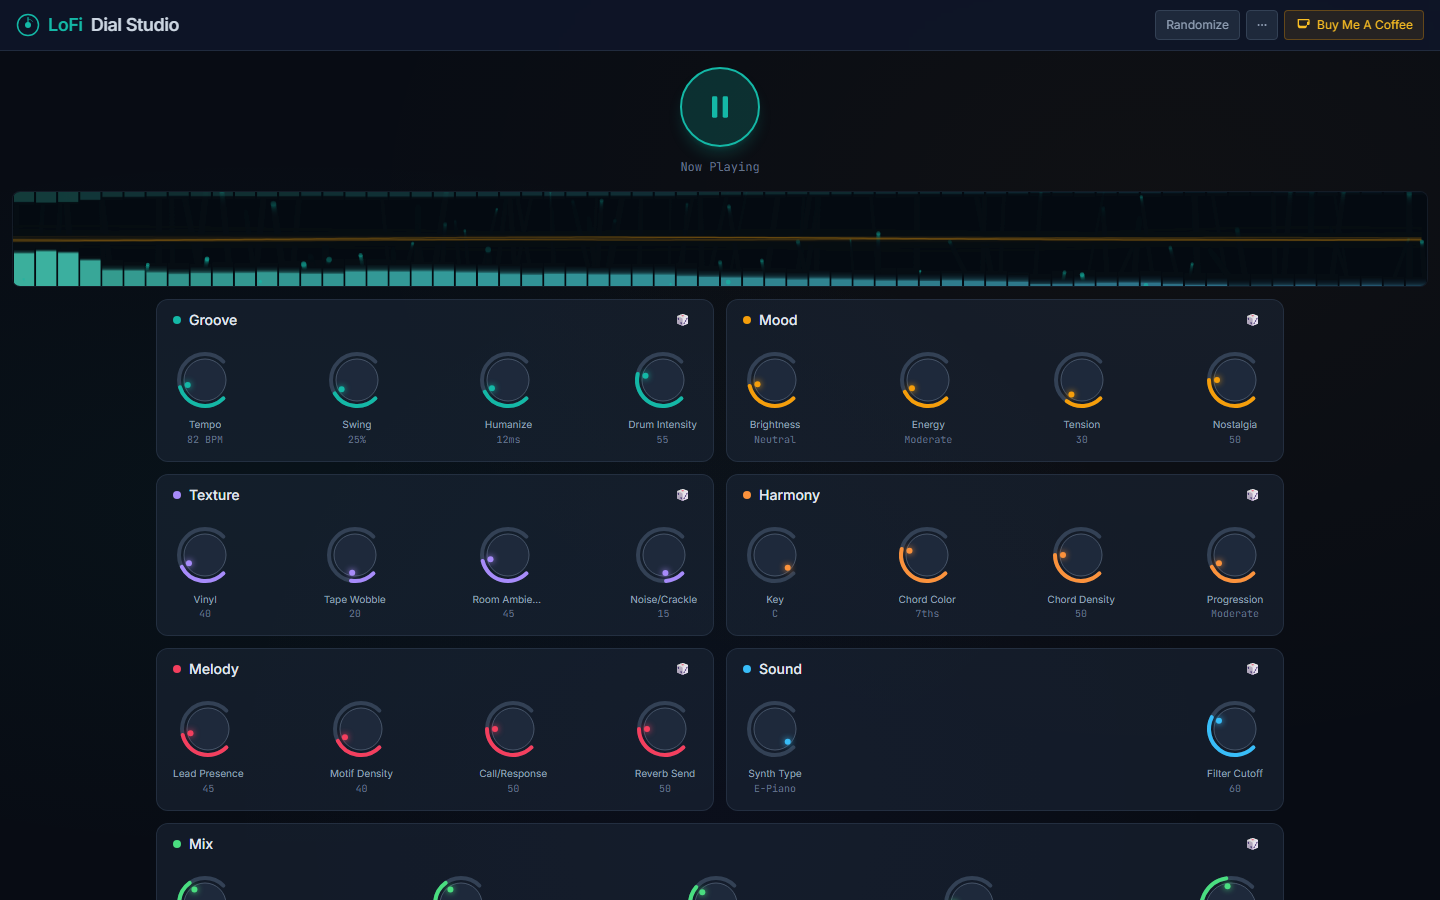Click the "Moderate" value under Energy

click(928, 440)
